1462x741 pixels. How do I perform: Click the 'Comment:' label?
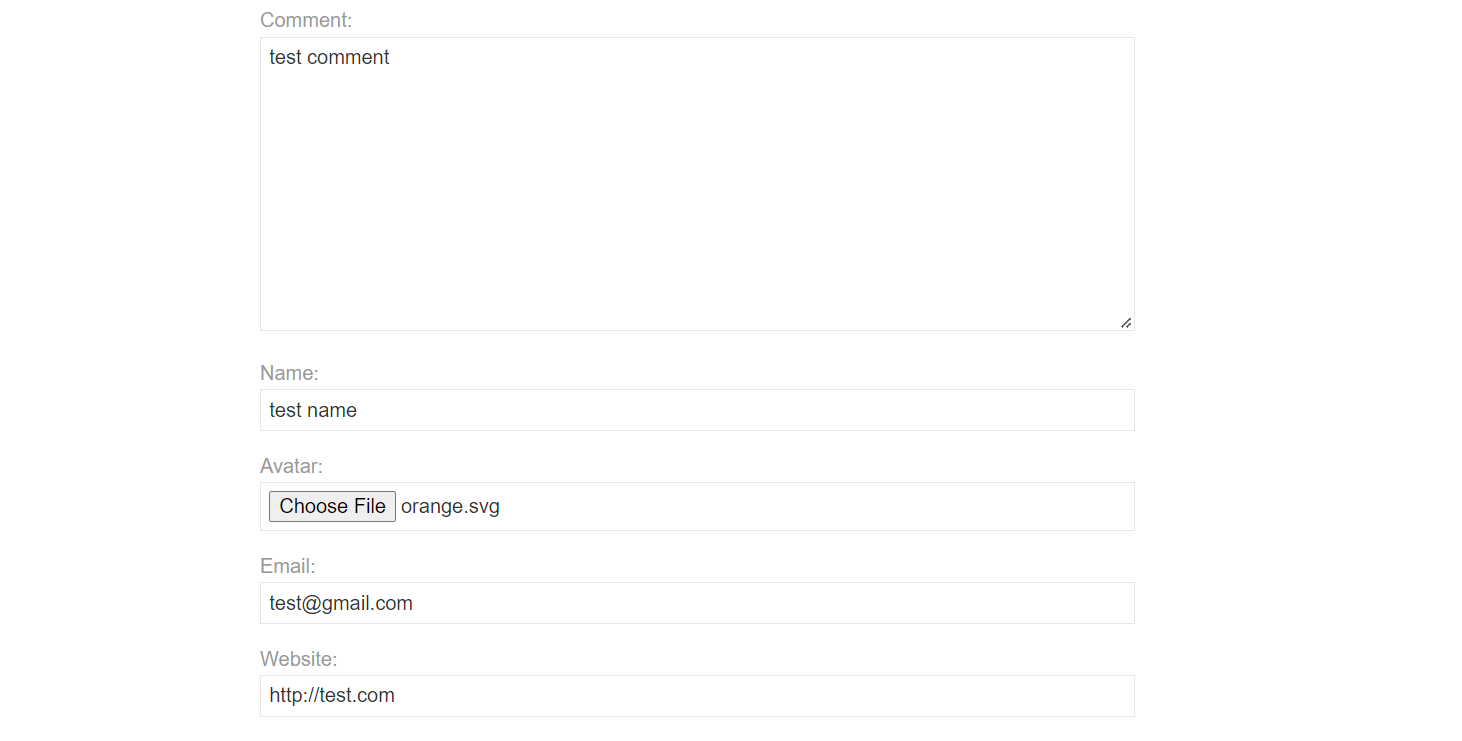pos(306,20)
